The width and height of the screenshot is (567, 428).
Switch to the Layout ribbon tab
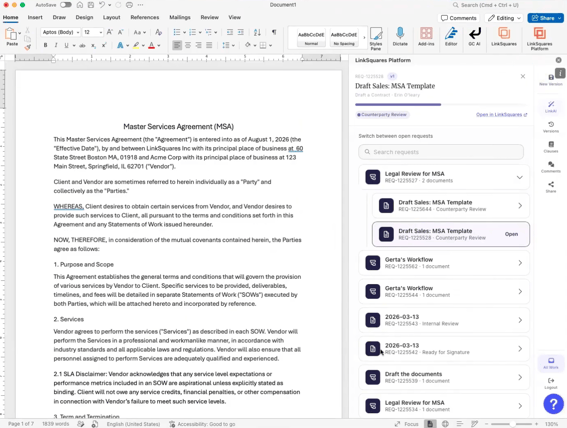click(111, 17)
